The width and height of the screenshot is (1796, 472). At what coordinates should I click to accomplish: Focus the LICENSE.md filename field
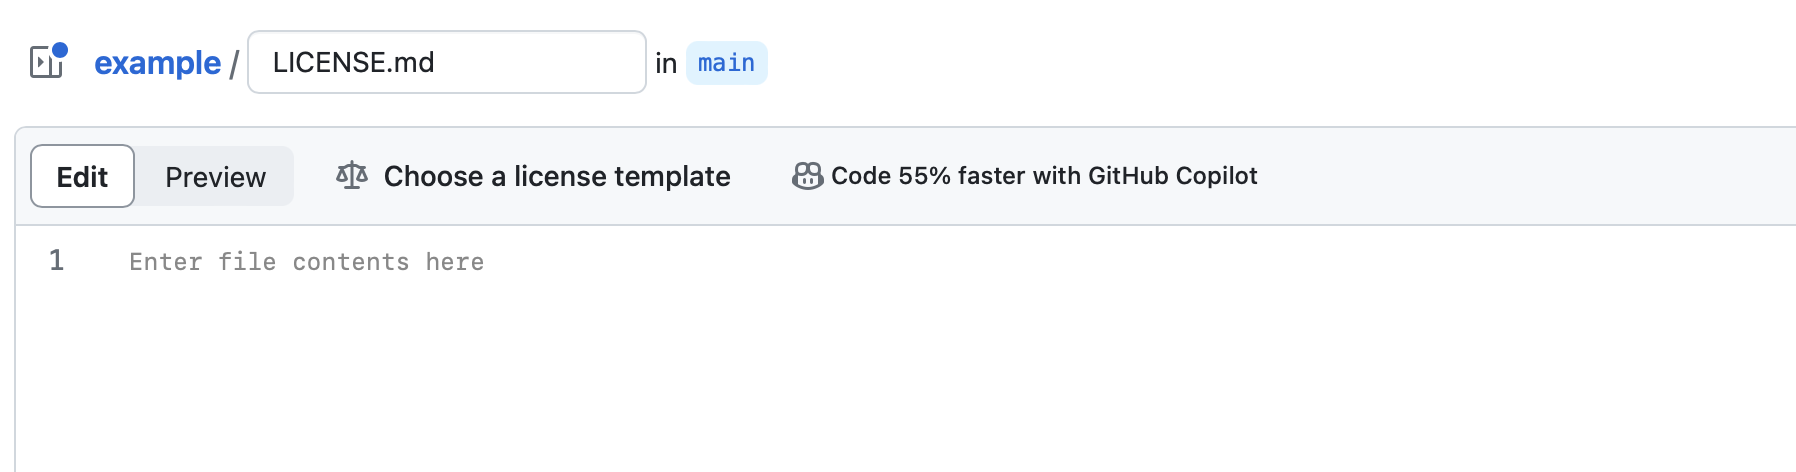[447, 62]
